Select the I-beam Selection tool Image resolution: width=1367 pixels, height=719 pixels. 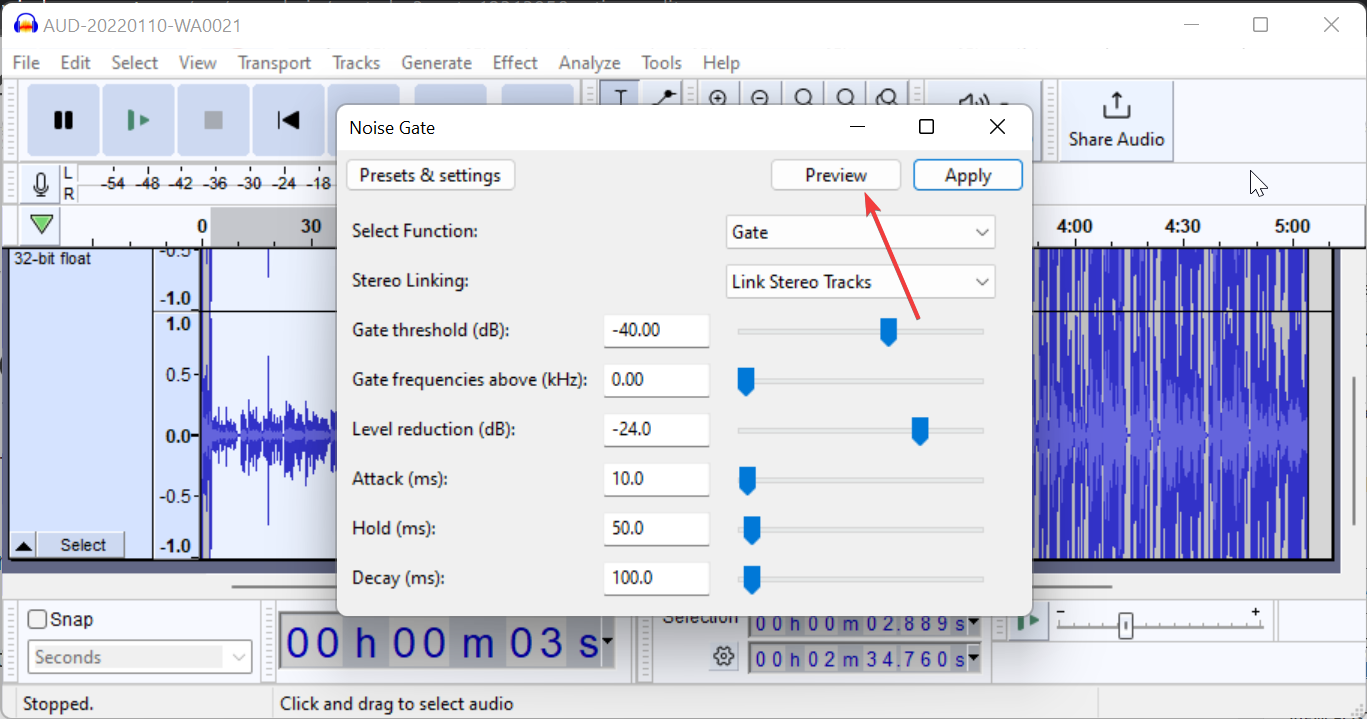point(620,97)
